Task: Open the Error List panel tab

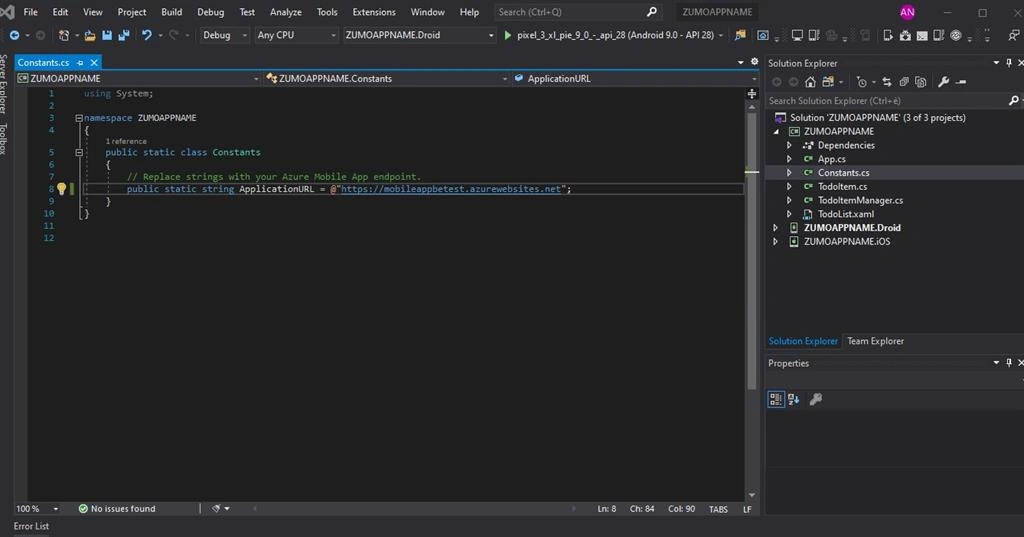Action: [x=31, y=526]
